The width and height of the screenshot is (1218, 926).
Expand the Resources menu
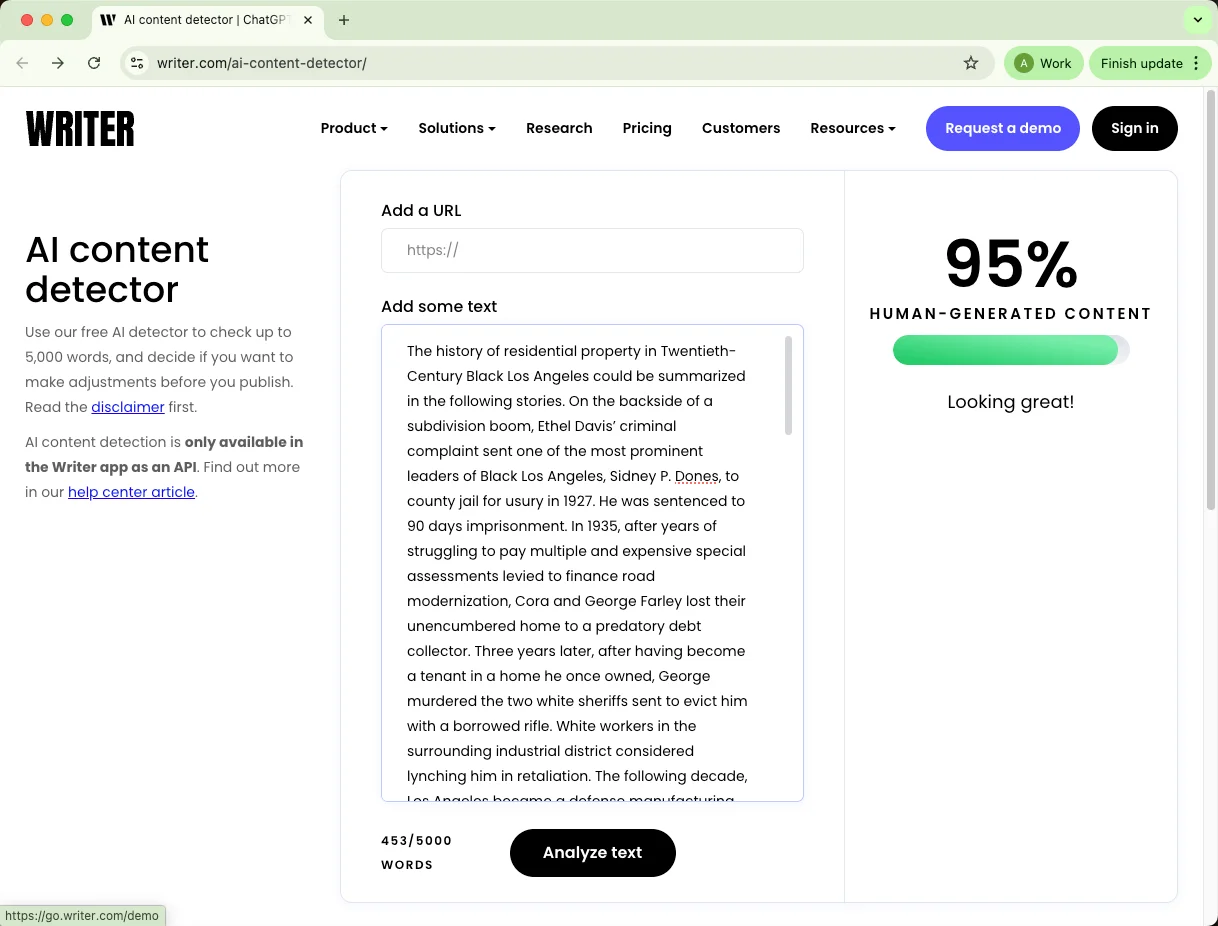853,128
